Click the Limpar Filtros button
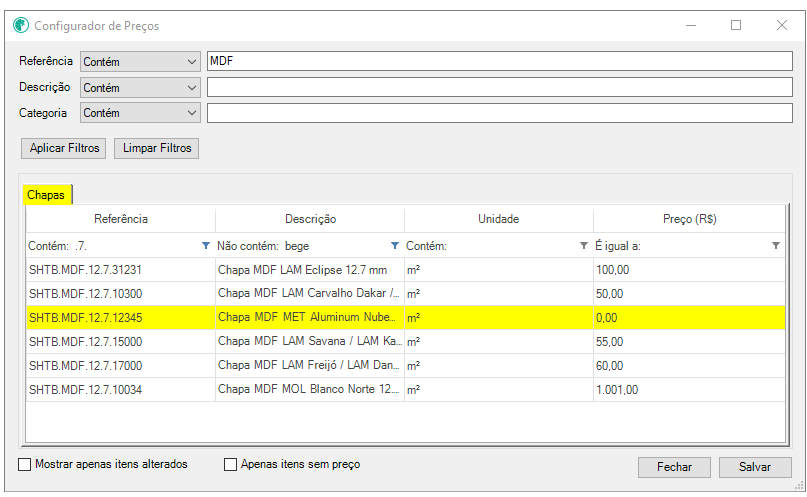The image size is (807, 497). 157,148
